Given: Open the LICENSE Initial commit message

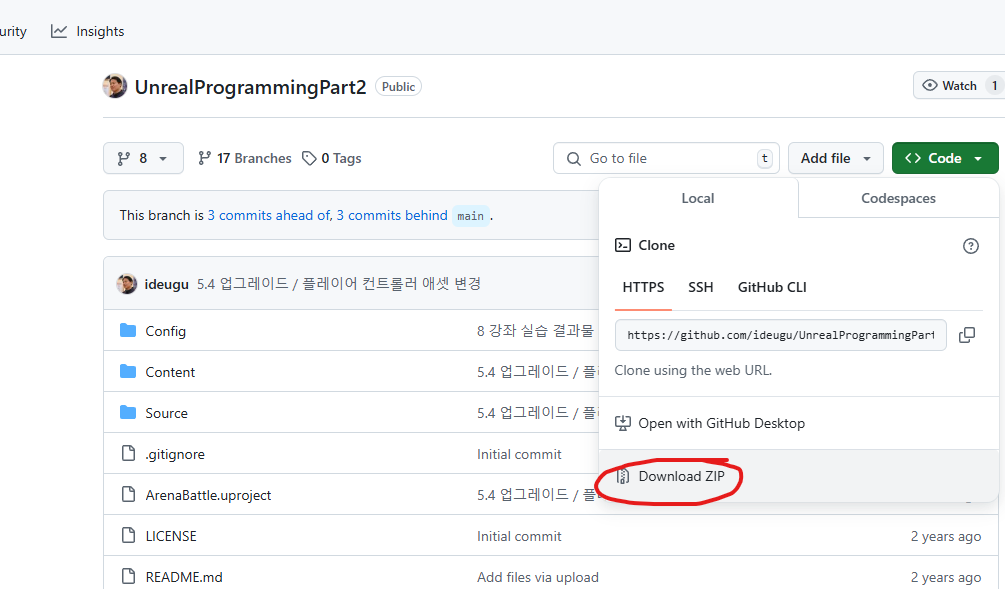Looking at the screenshot, I should point(519,536).
